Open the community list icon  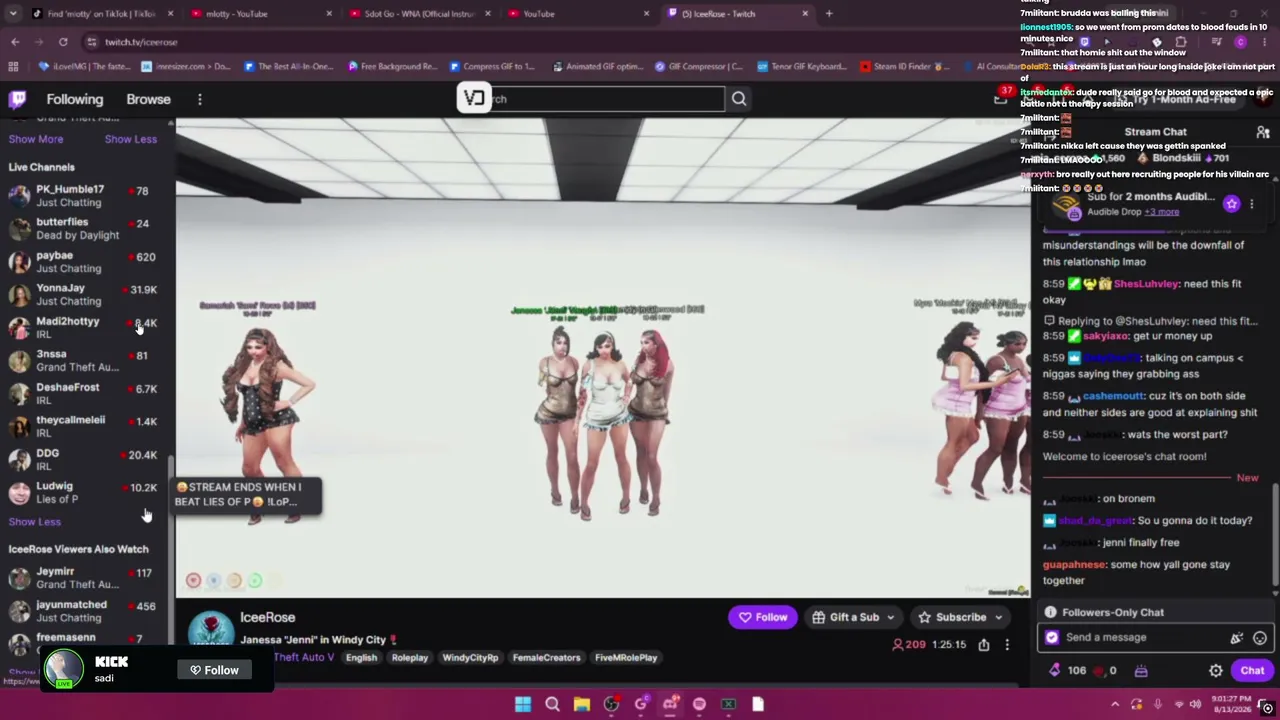(1263, 132)
